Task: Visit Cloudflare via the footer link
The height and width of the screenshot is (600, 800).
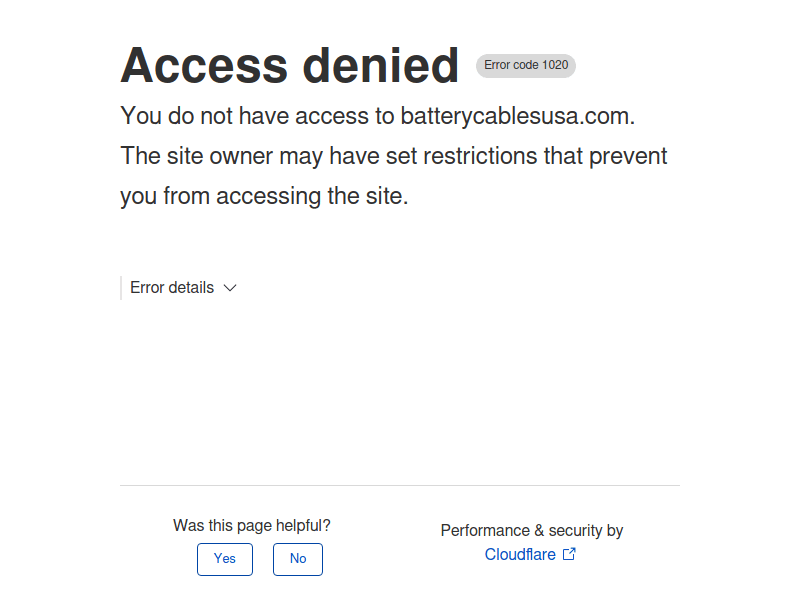Action: [520, 554]
